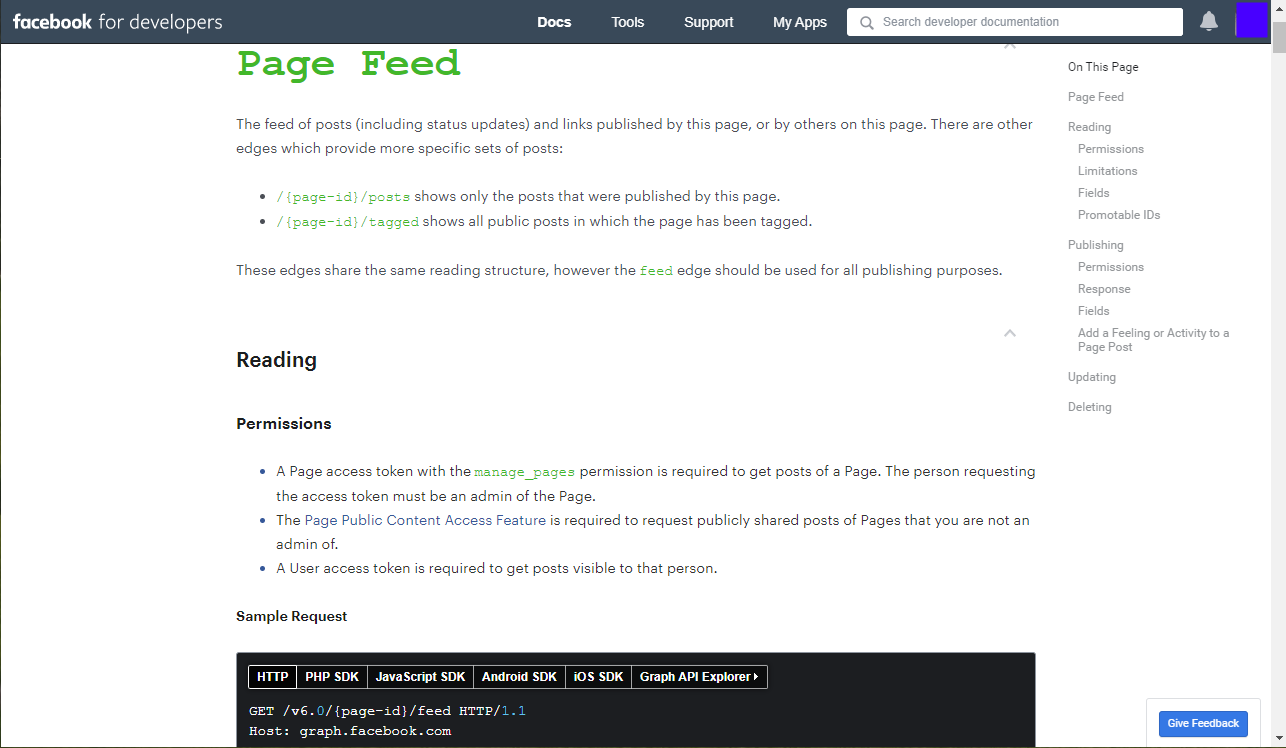Image resolution: width=1286 pixels, height=748 pixels.
Task: Jump to Publishing in sidebar
Action: coord(1096,245)
